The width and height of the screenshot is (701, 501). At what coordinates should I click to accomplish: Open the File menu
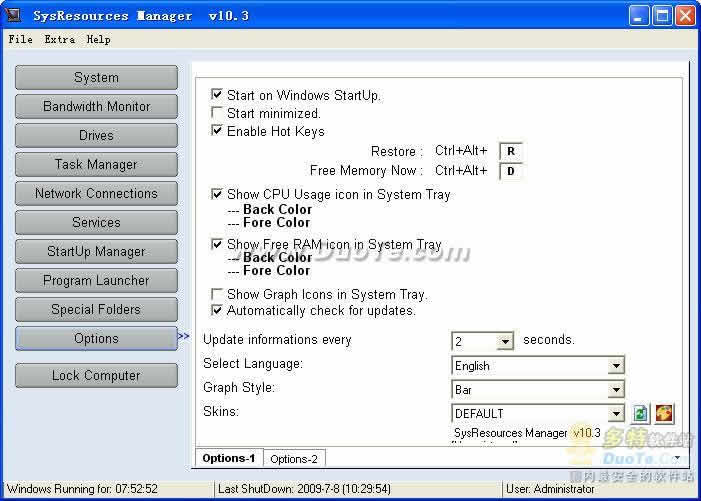tap(20, 39)
